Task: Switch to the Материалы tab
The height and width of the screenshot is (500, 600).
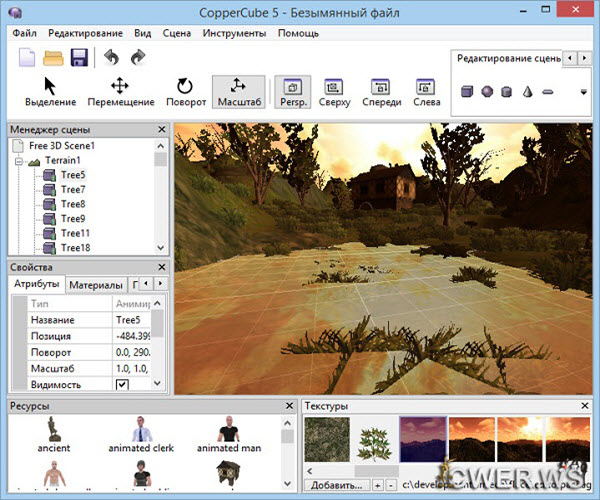Action: pos(96,285)
